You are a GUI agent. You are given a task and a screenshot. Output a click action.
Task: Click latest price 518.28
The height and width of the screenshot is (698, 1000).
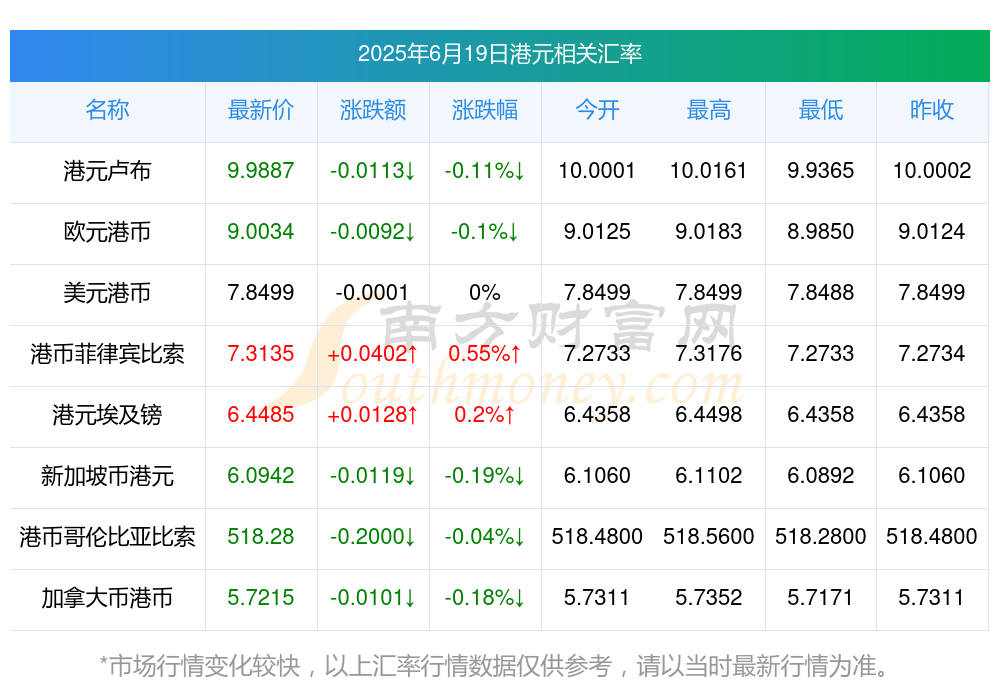[261, 537]
